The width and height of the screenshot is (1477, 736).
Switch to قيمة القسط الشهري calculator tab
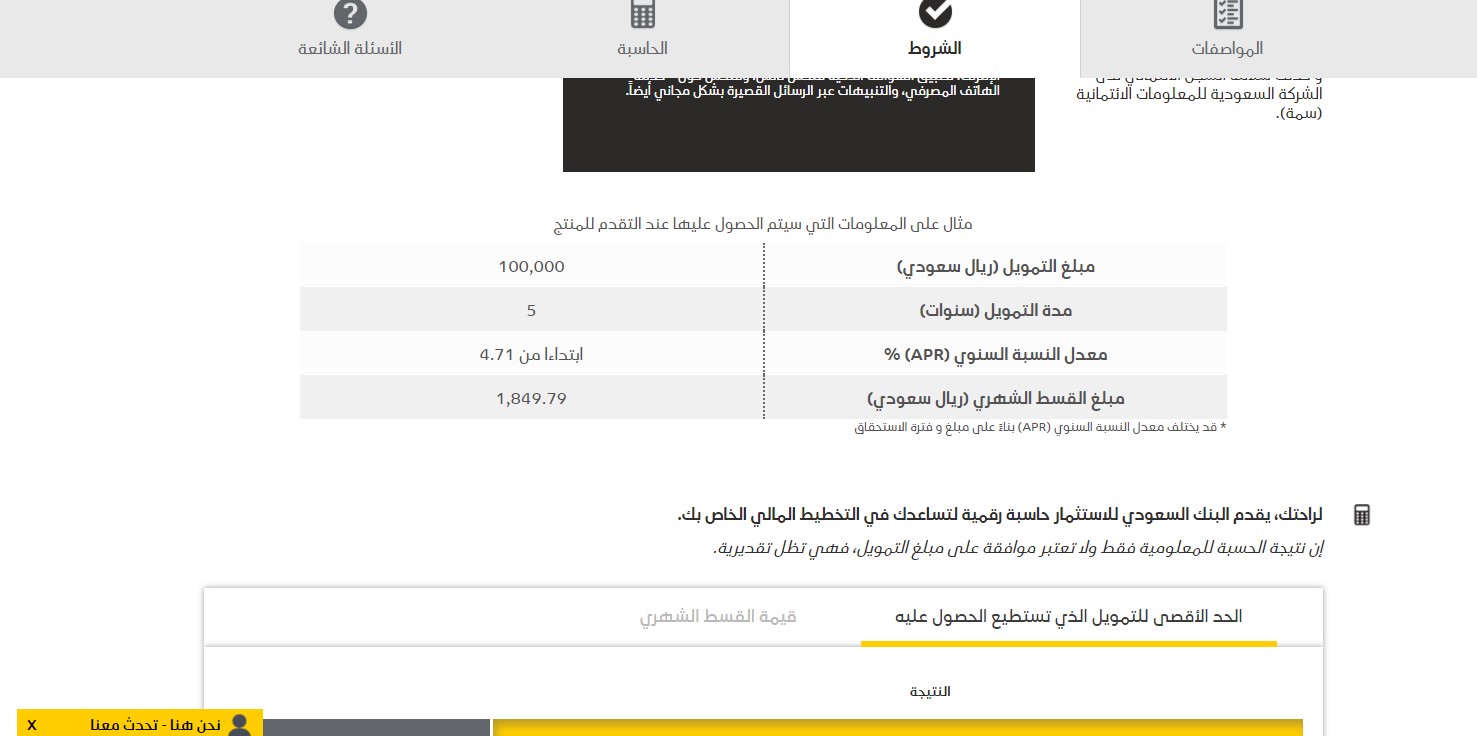(718, 616)
